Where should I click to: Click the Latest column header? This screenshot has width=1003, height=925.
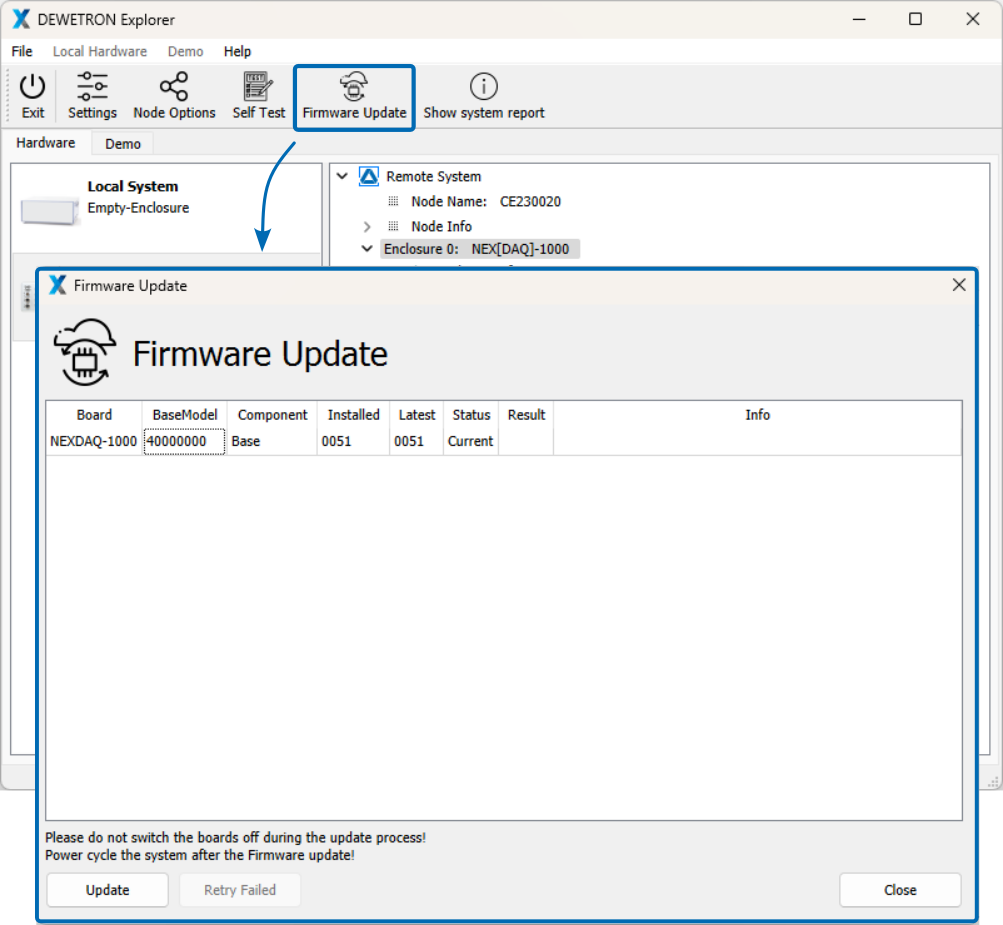coord(416,415)
